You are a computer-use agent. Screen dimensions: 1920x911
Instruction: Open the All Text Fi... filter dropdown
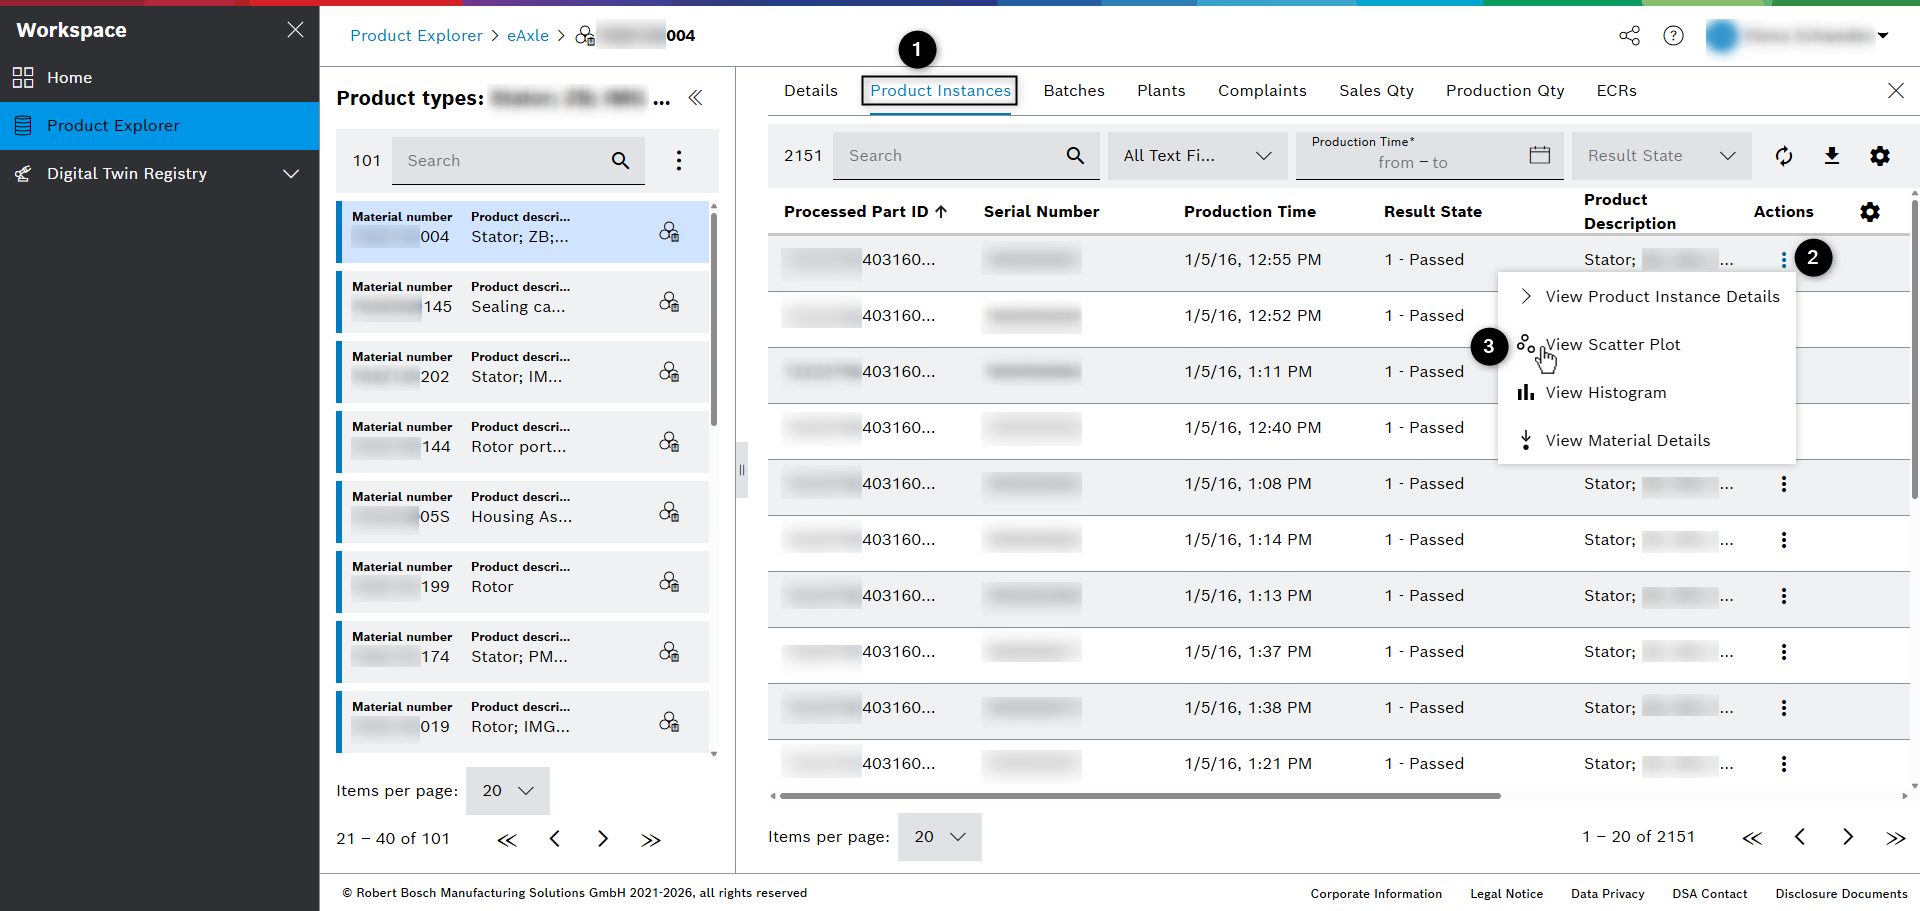[1198, 156]
